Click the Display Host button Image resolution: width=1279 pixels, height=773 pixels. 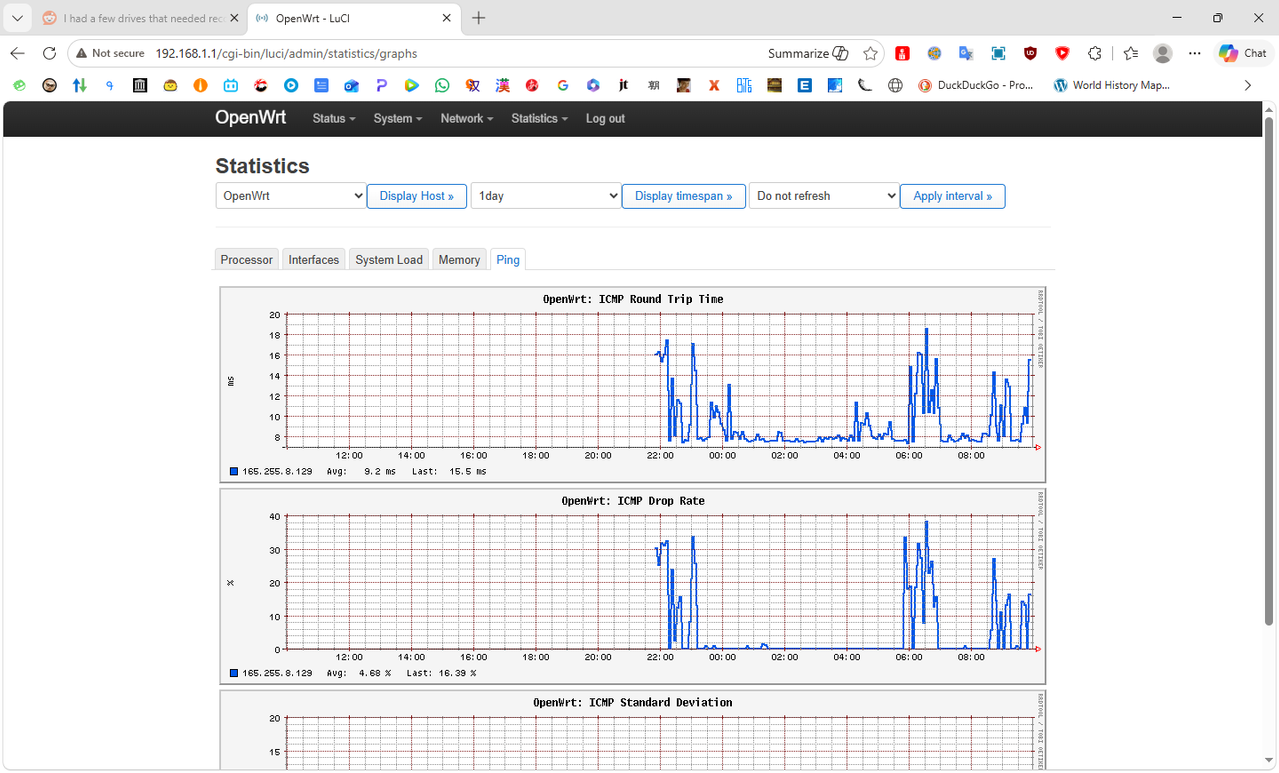[x=417, y=196]
